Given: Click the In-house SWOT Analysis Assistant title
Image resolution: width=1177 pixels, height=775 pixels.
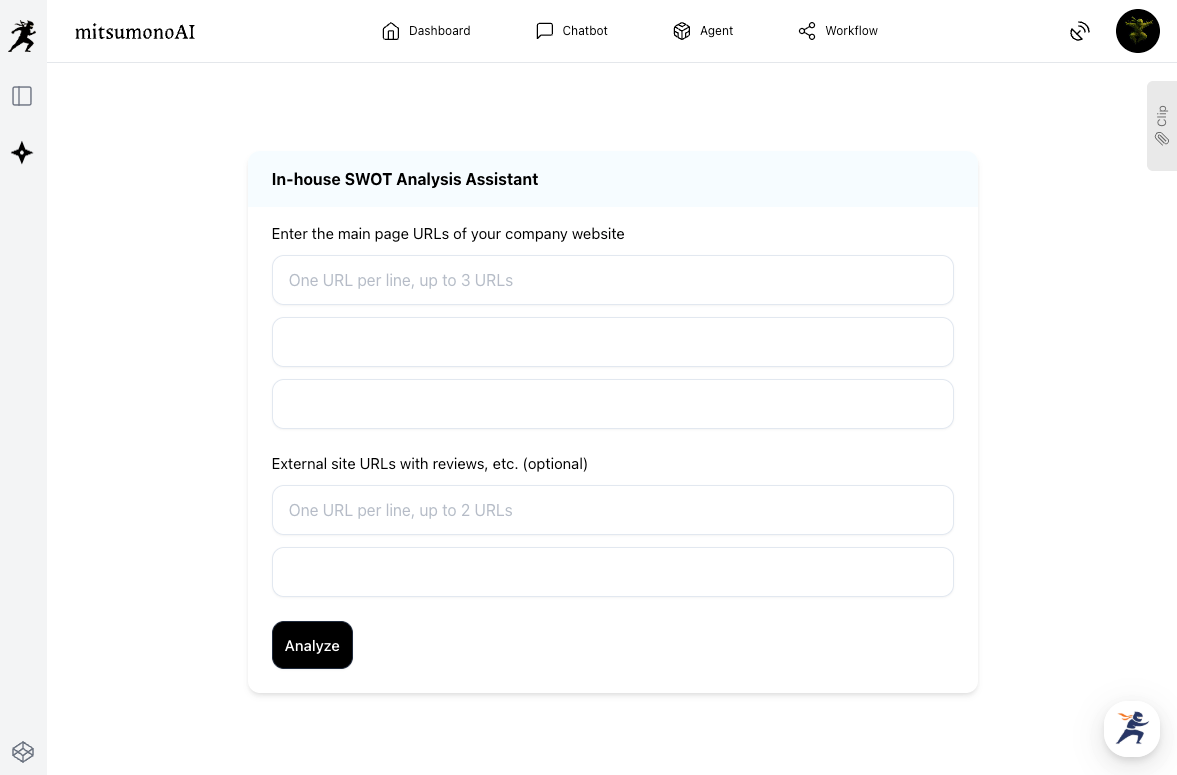Looking at the screenshot, I should coord(405,179).
